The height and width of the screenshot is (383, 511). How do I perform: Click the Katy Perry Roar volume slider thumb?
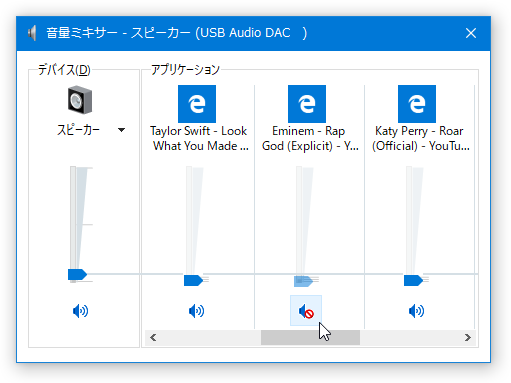(413, 280)
